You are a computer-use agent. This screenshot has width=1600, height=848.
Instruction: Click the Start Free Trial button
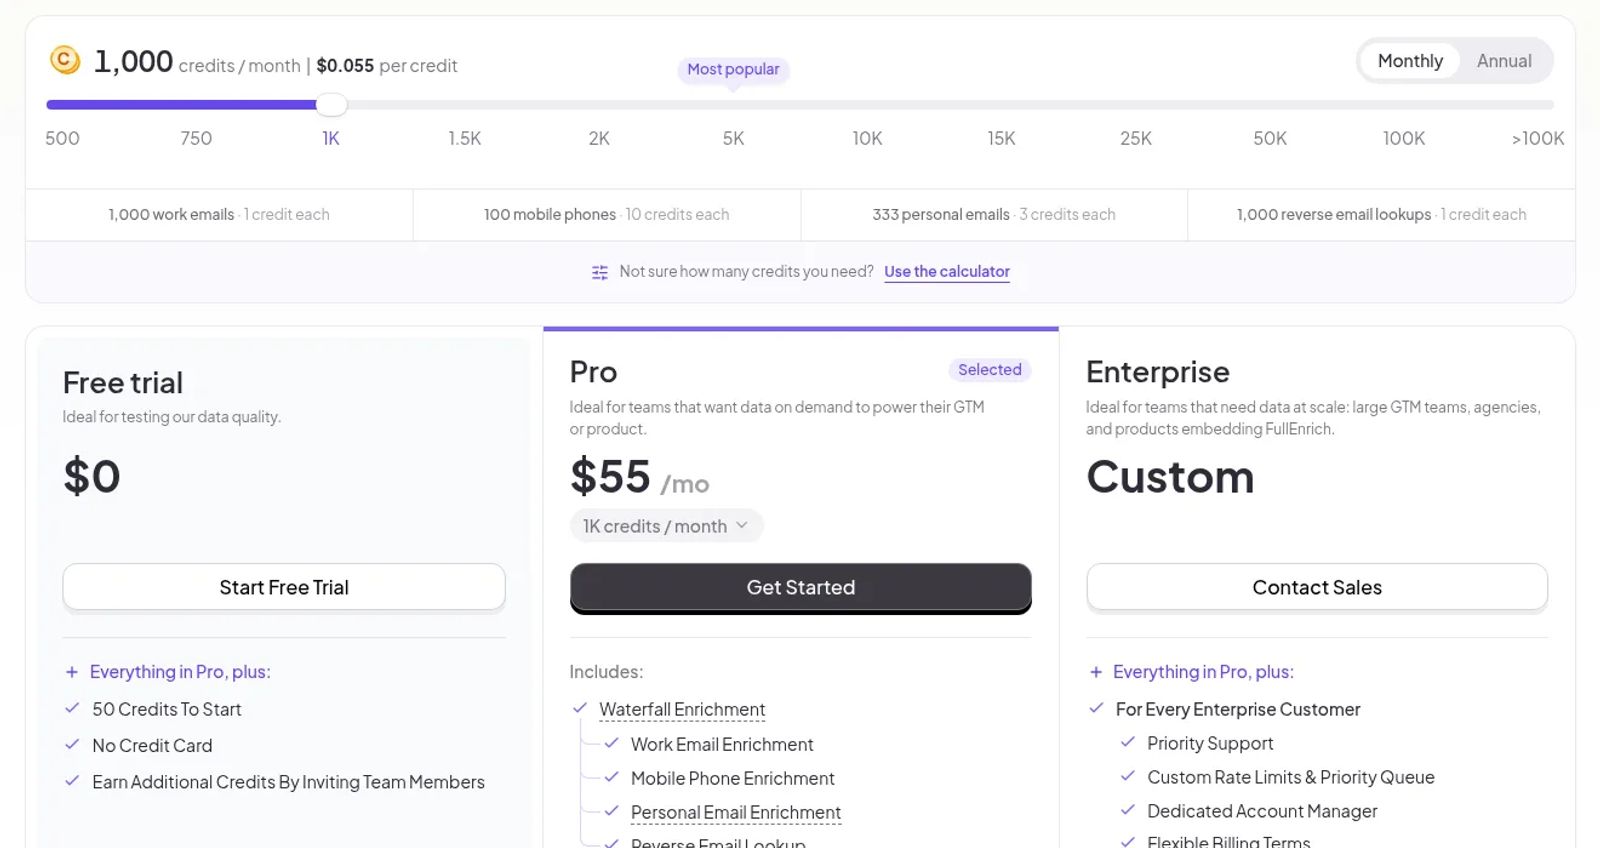click(x=284, y=587)
